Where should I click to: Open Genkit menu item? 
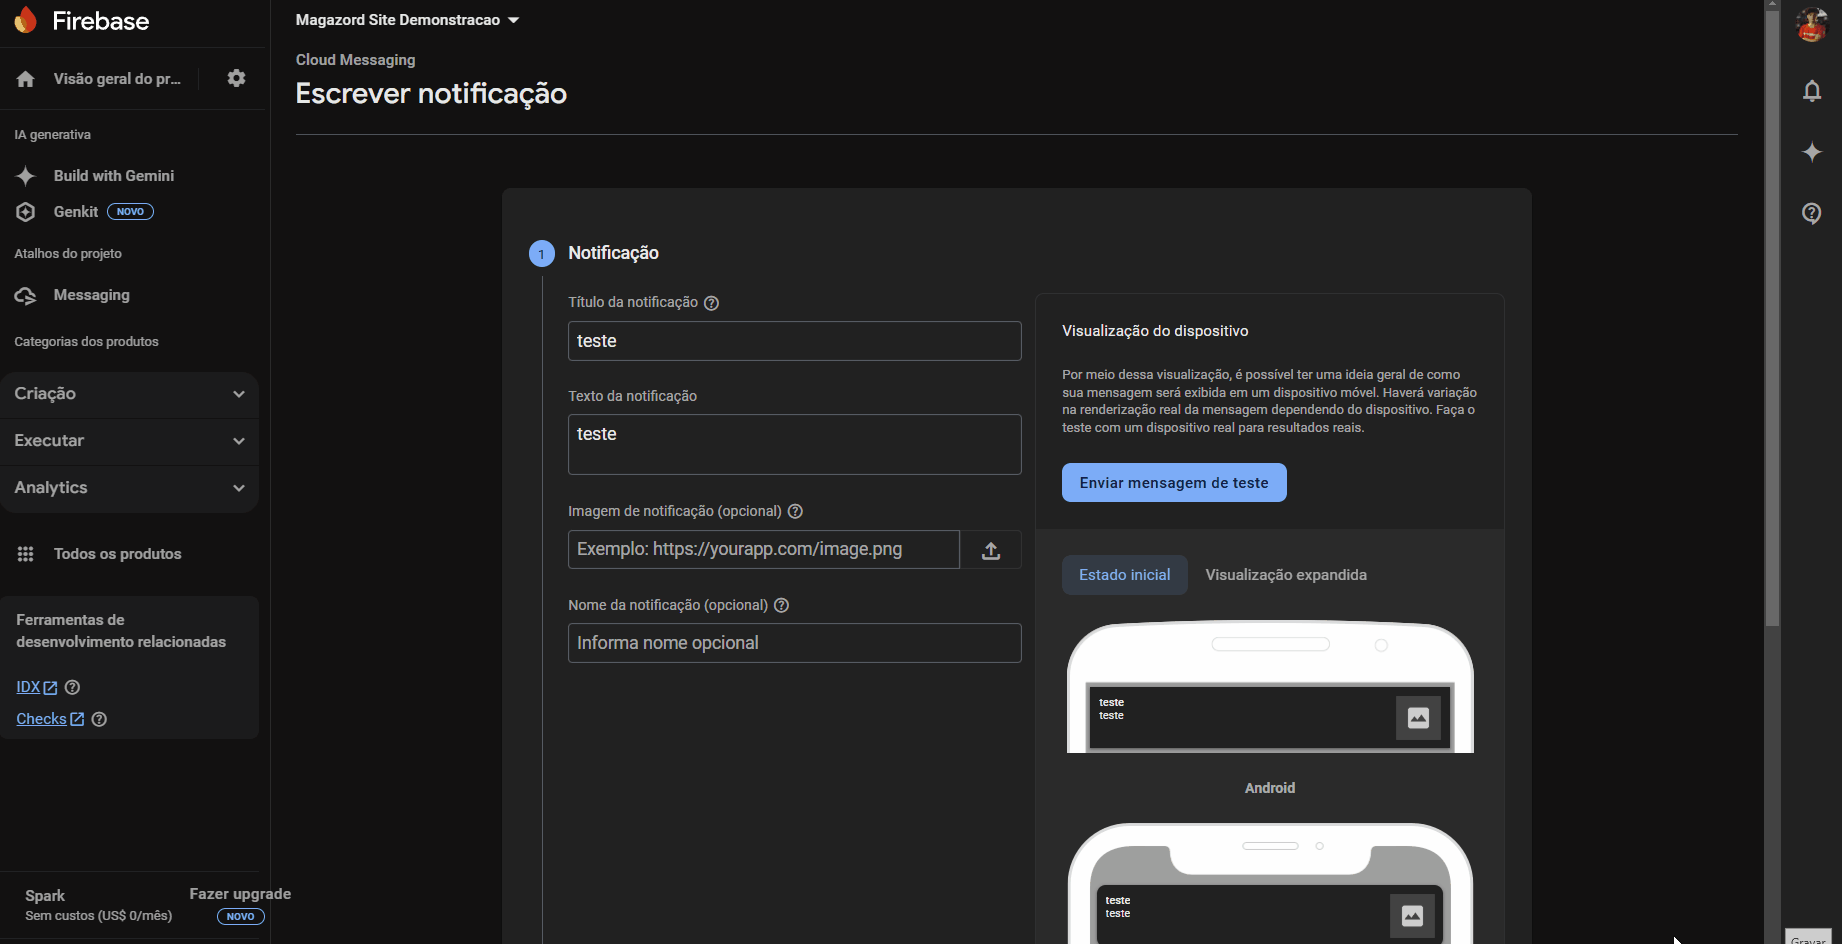point(76,212)
